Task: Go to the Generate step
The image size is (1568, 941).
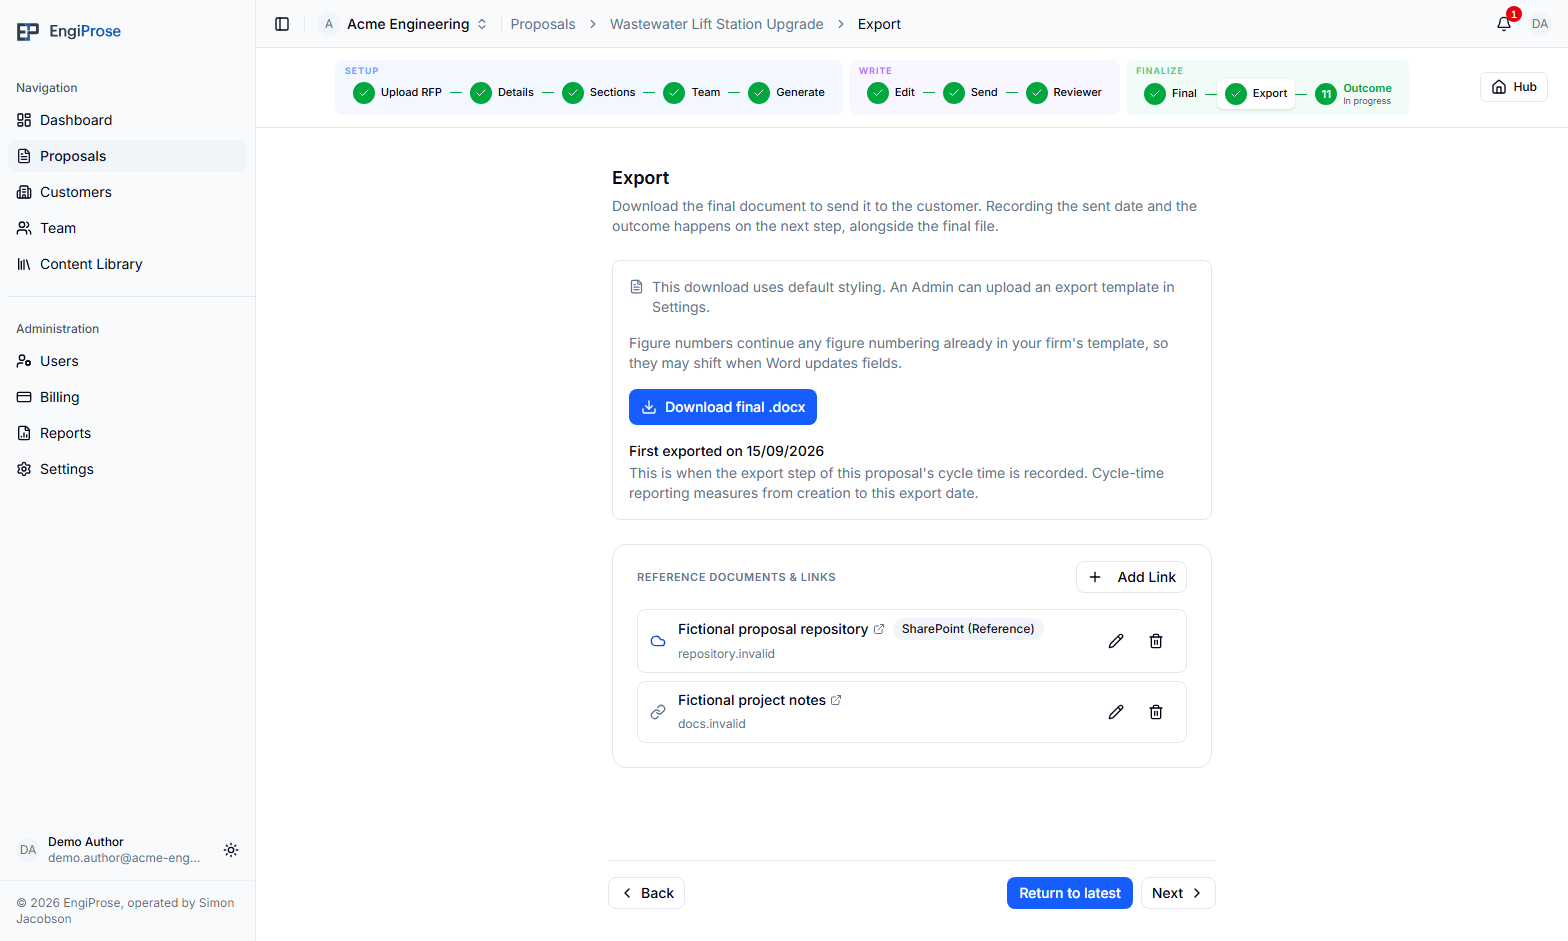Action: pos(787,92)
